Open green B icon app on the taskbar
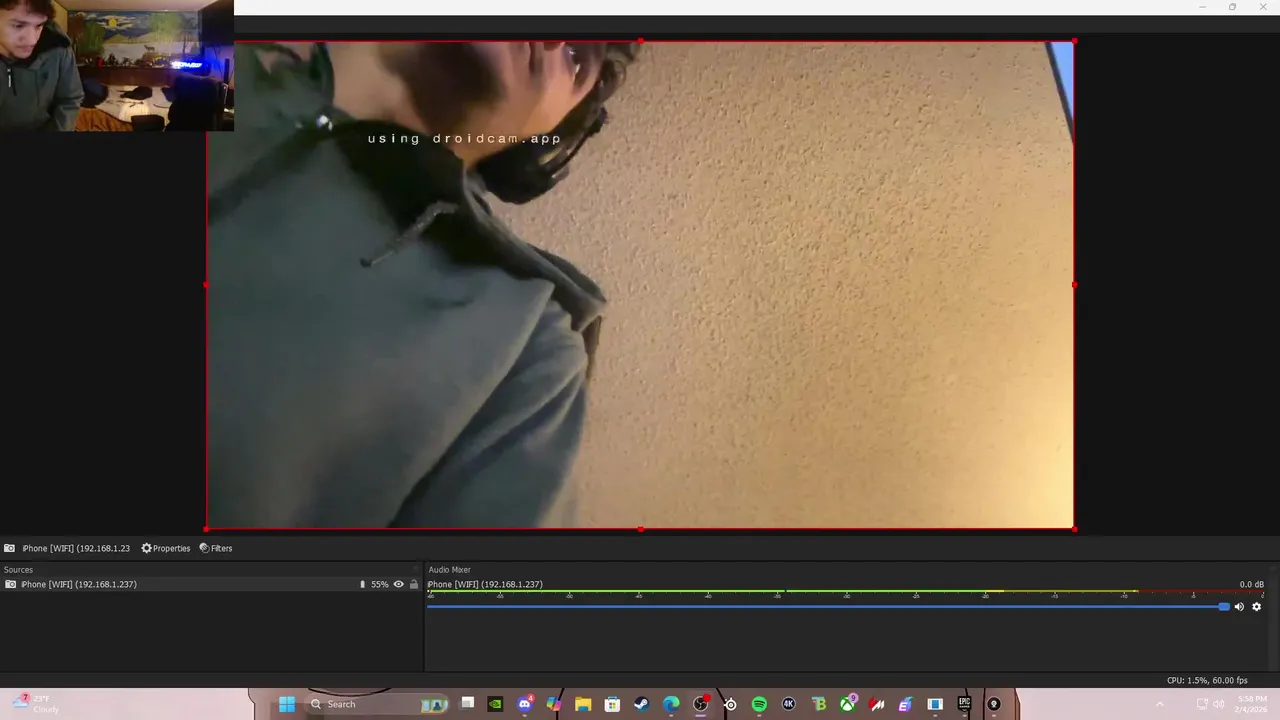 tap(818, 704)
